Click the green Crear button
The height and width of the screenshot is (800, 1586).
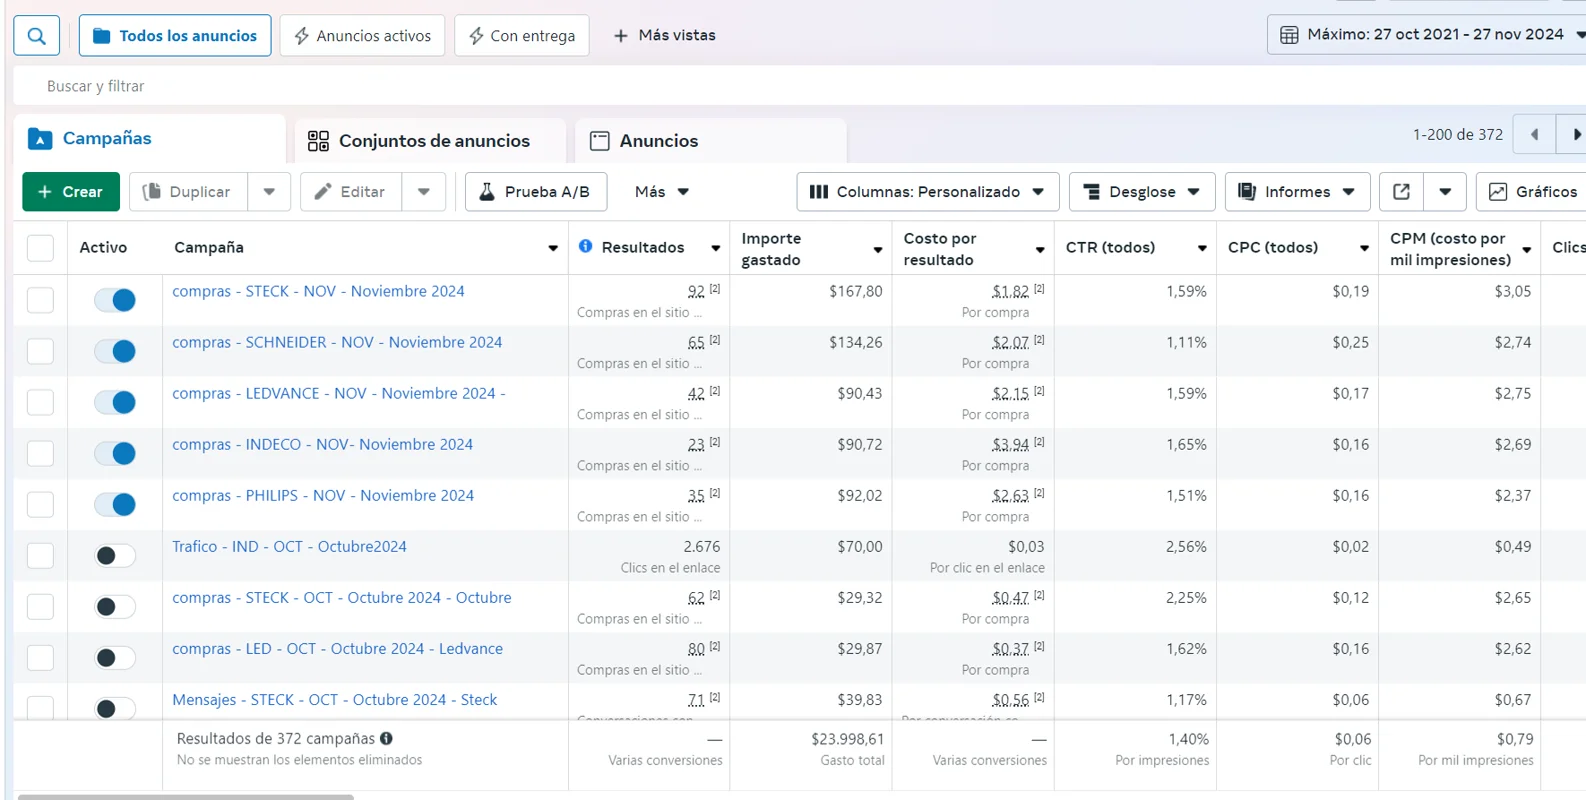[x=70, y=192]
